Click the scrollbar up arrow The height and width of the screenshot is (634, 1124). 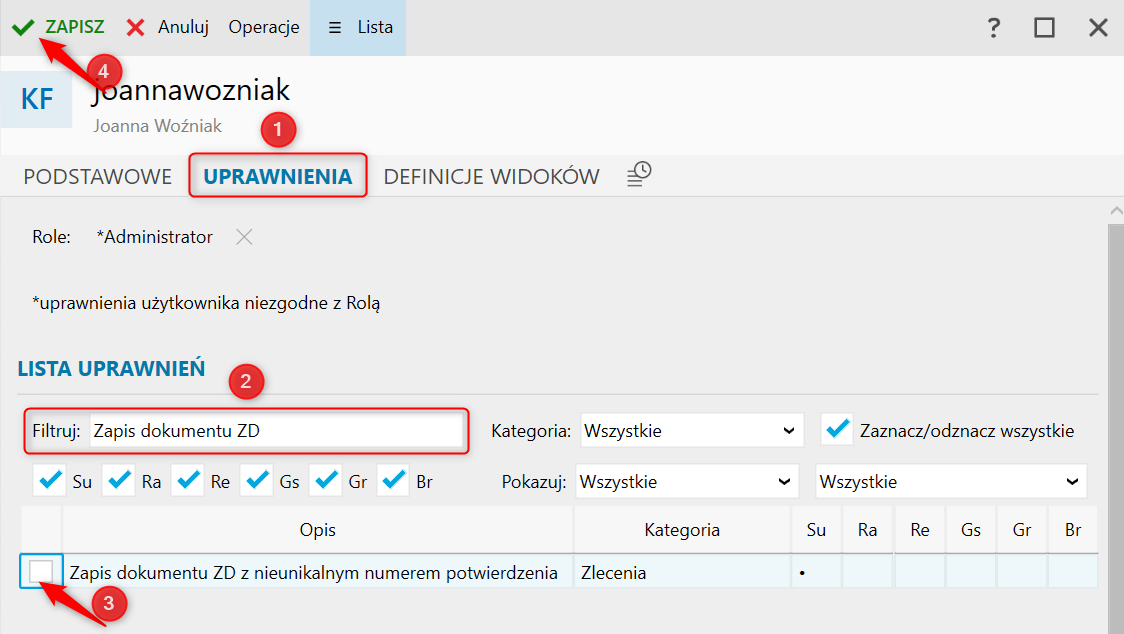tap(1116, 211)
